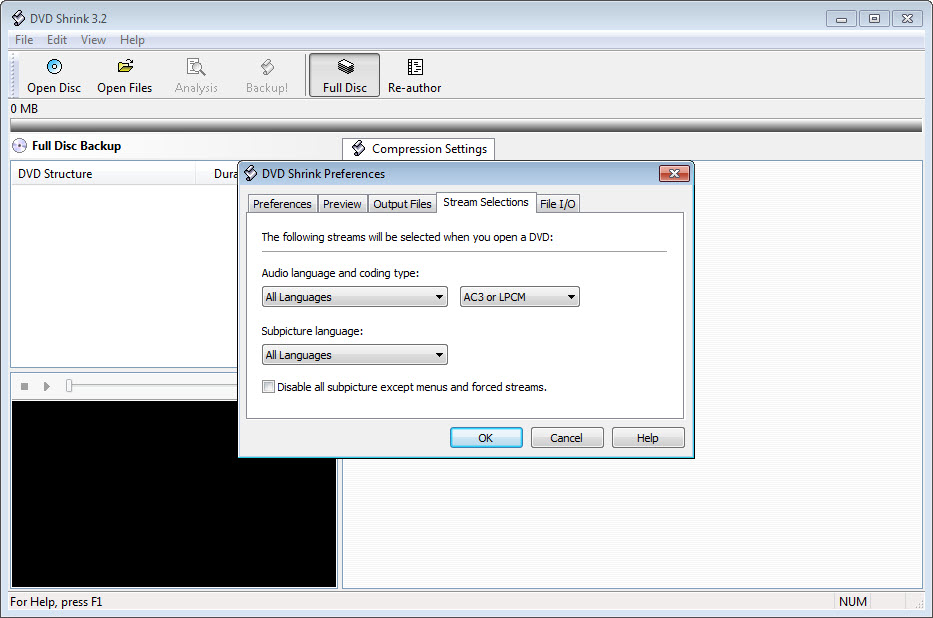Click the Preferences dialog title icon
The width and height of the screenshot is (933, 618).
pos(251,173)
